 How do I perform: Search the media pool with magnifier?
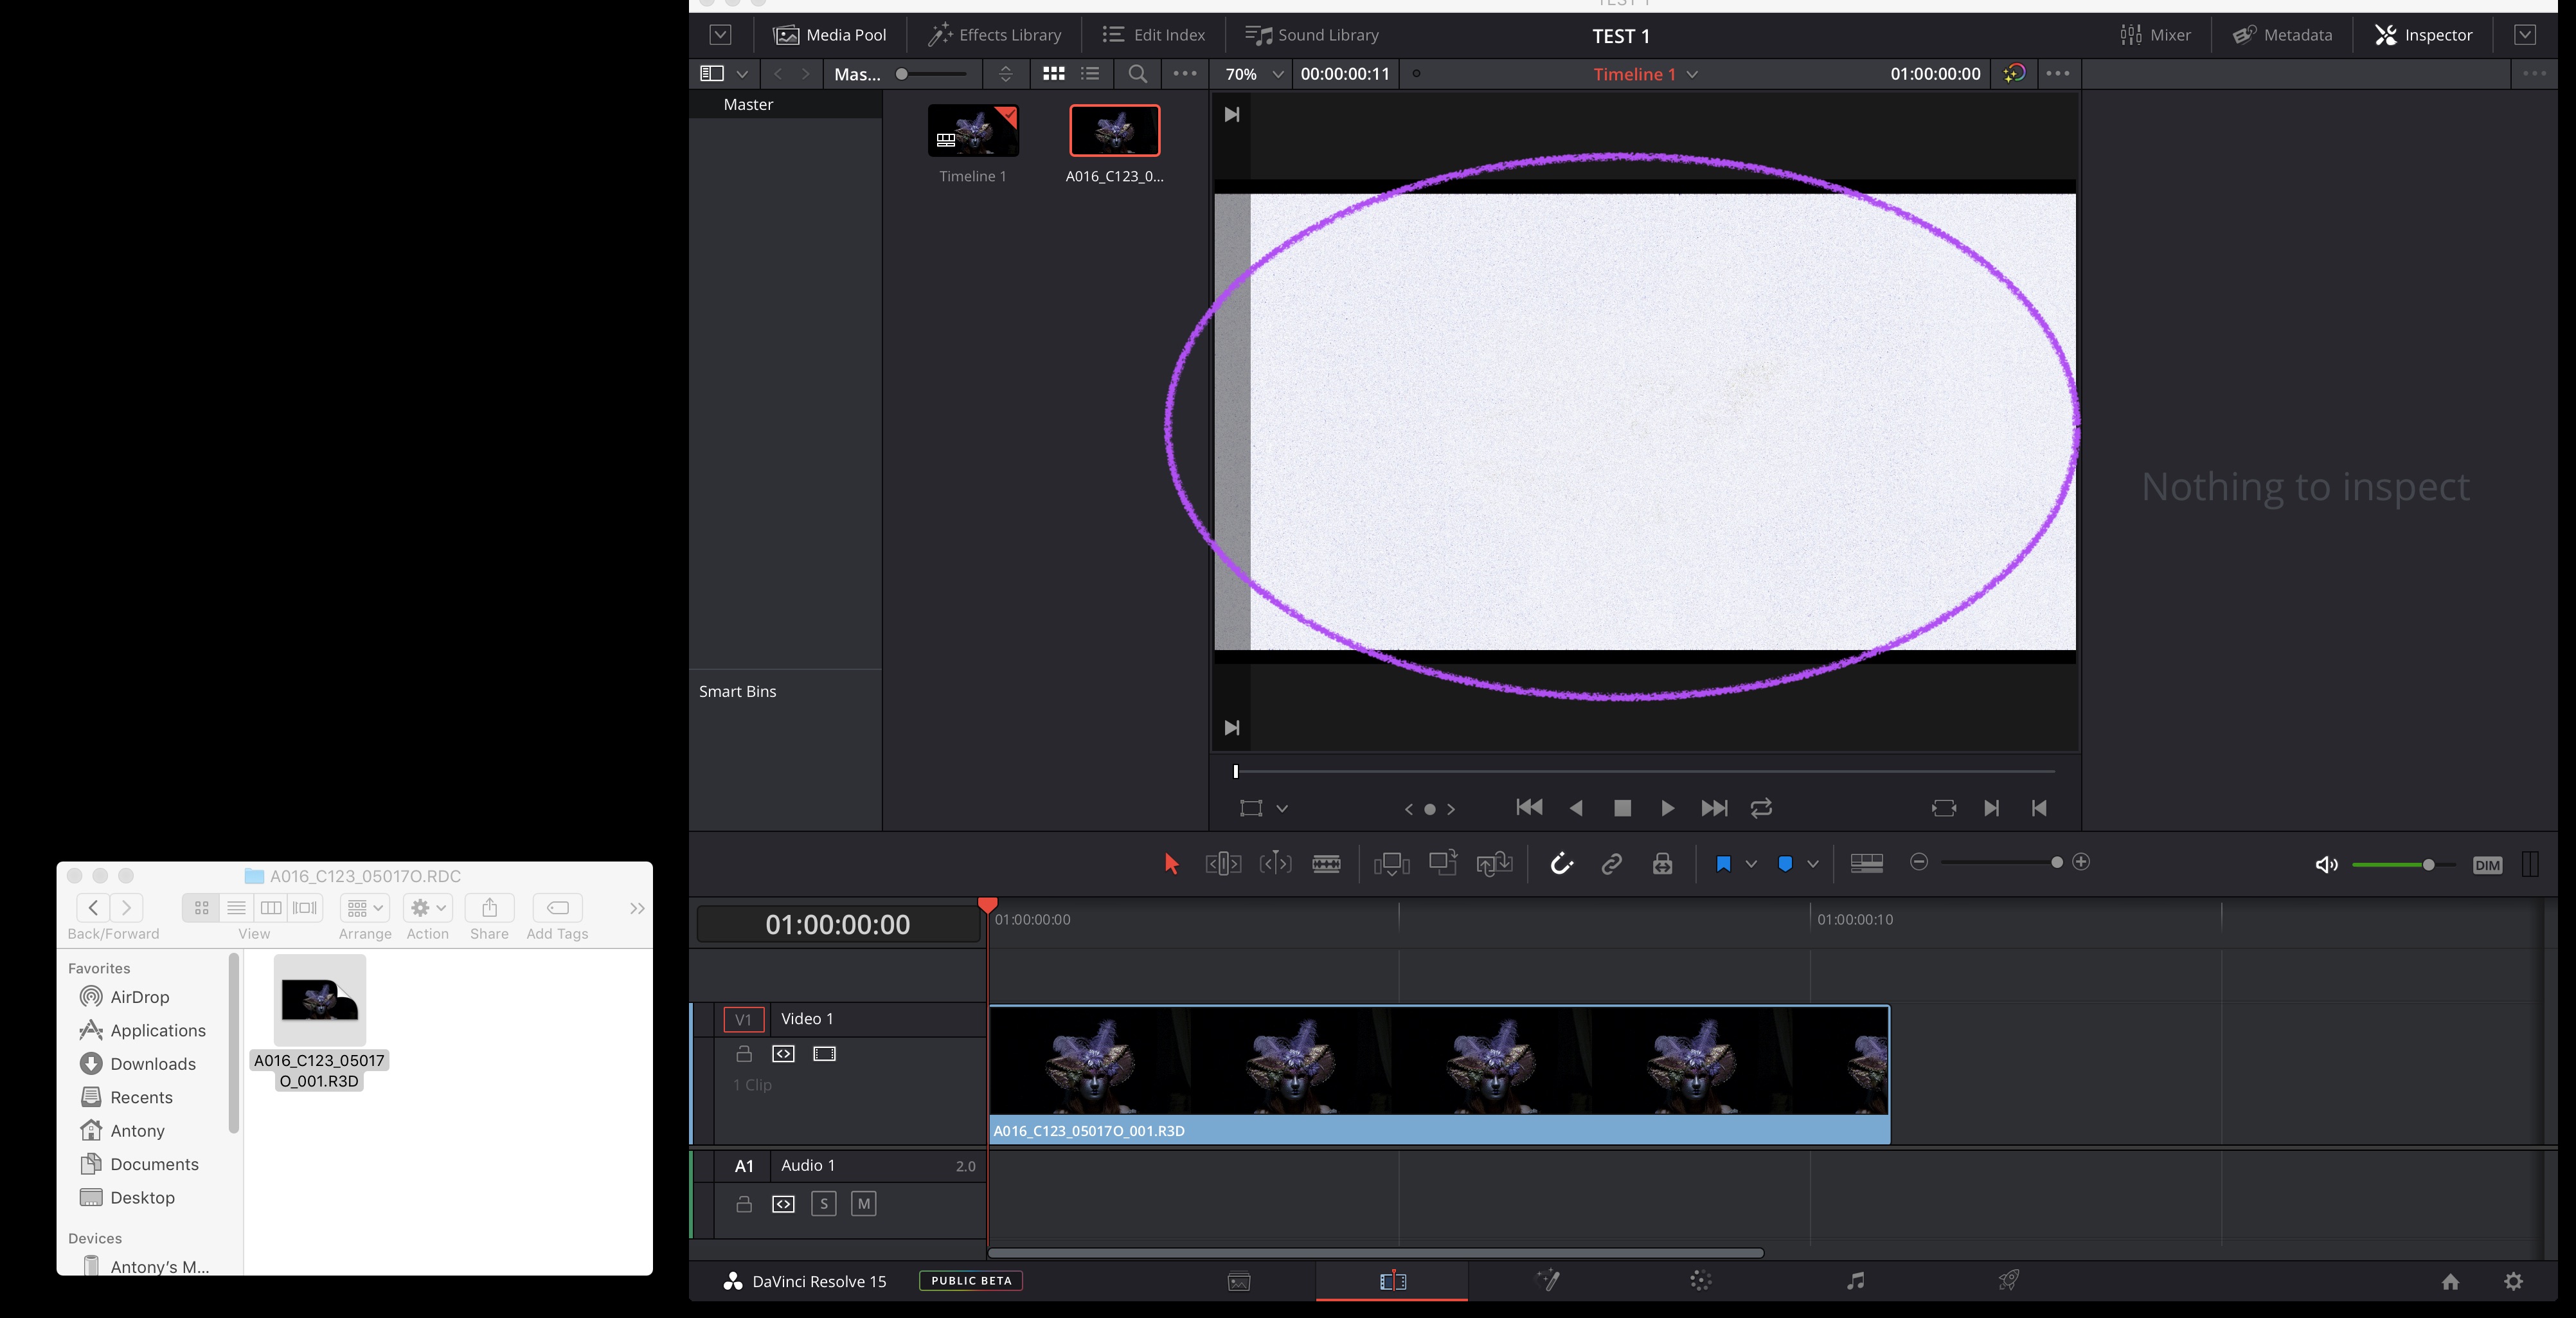pyautogui.click(x=1137, y=74)
